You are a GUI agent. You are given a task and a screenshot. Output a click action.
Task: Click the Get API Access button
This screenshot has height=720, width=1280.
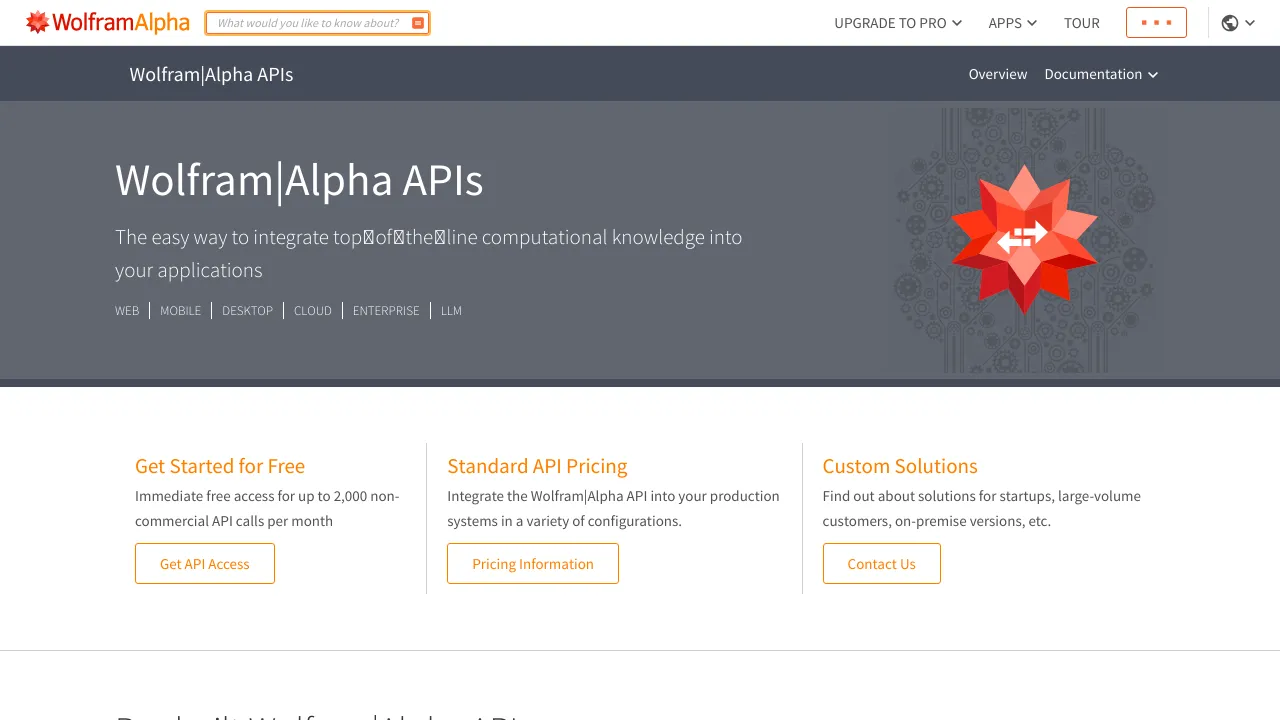tap(205, 564)
